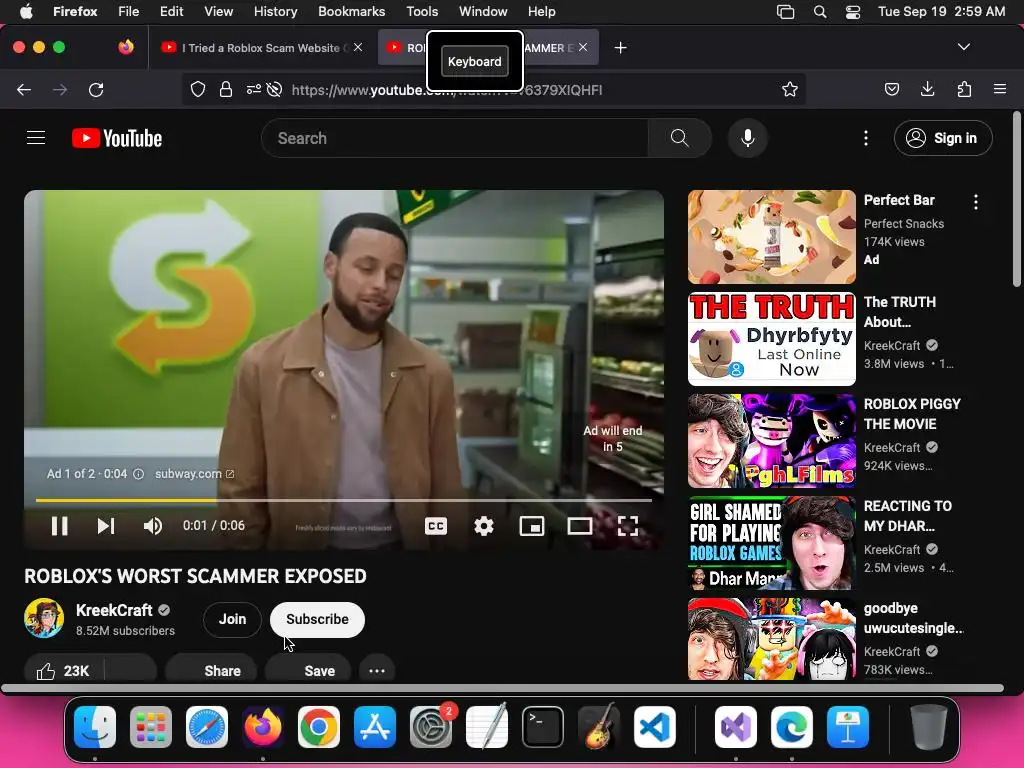Open Terminal from the Dock
This screenshot has height=768, width=1024.
[543, 727]
